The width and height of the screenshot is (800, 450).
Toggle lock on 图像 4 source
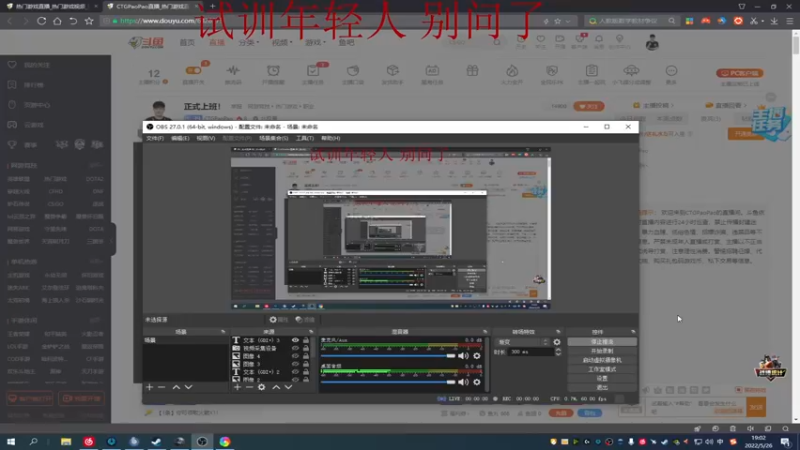(306, 356)
